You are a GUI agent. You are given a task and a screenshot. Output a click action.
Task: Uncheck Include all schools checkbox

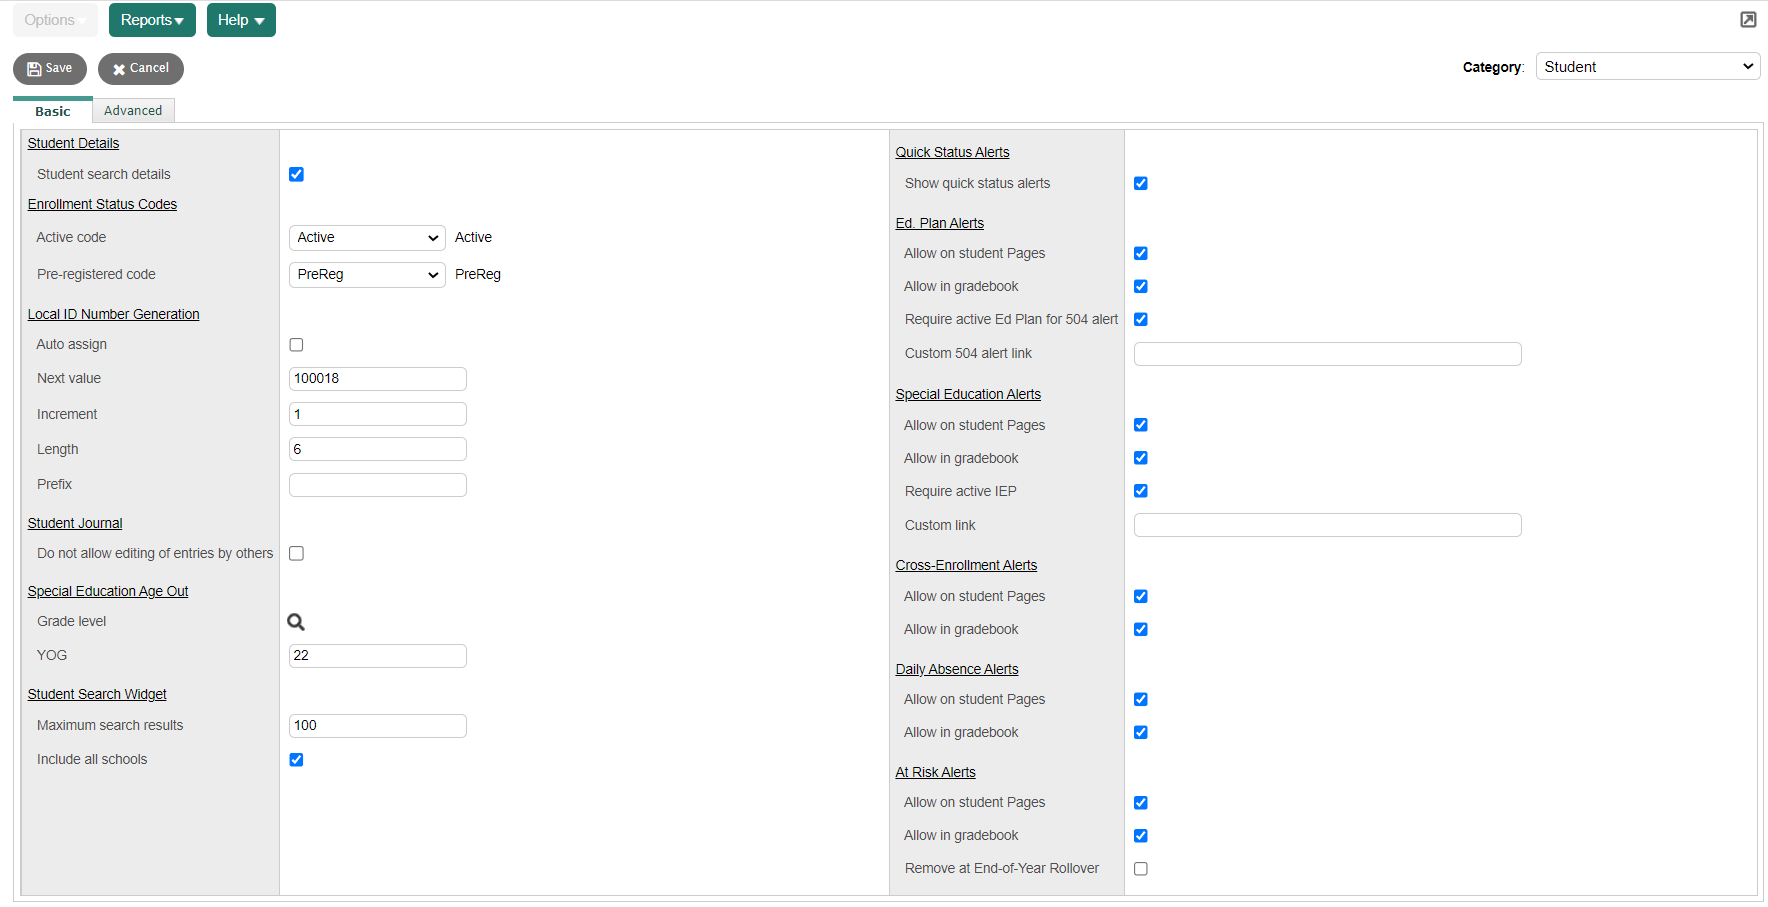[x=296, y=760]
